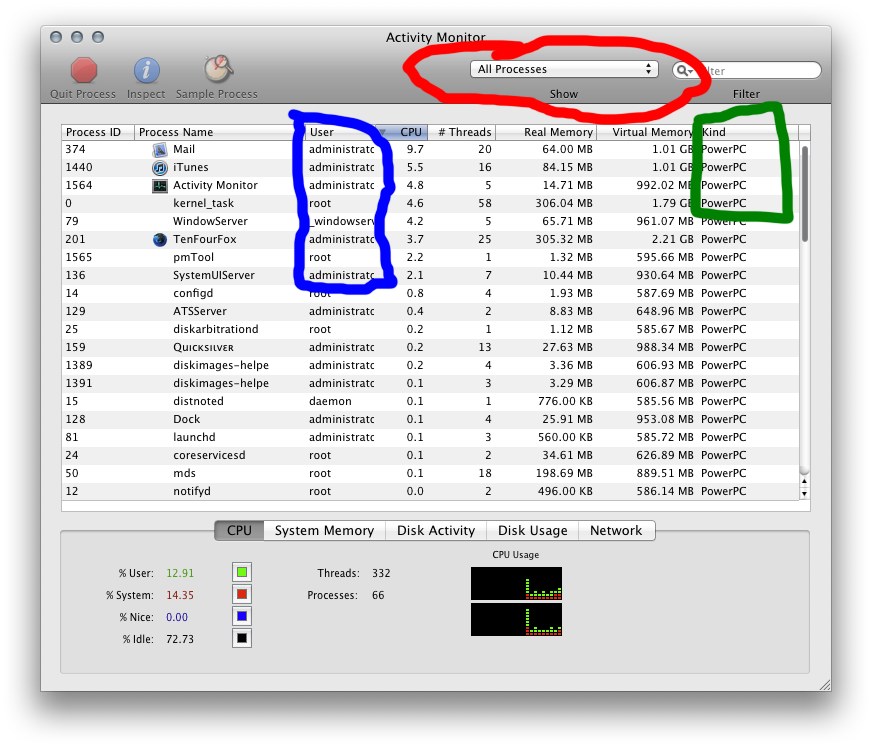Click the window minimize button
Viewport: 872px width, 747px height.
click(x=77, y=37)
